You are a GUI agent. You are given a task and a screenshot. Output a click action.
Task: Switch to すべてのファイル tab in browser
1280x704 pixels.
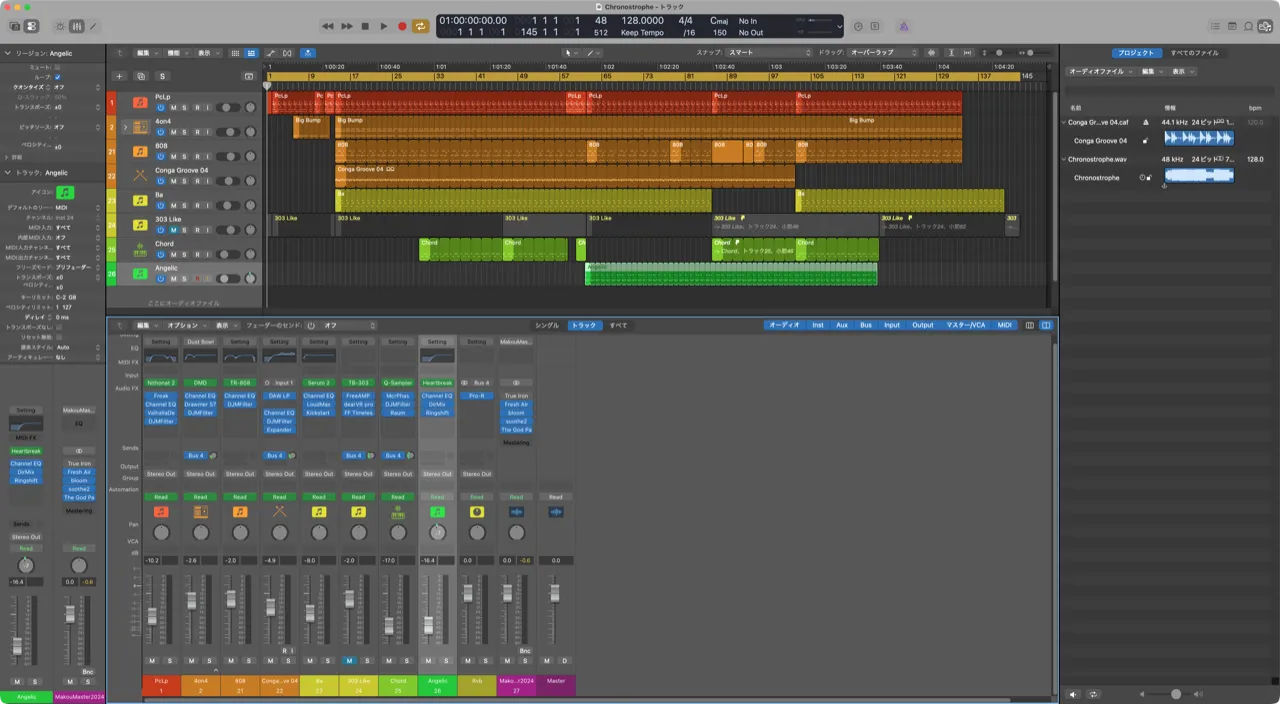click(x=1194, y=53)
